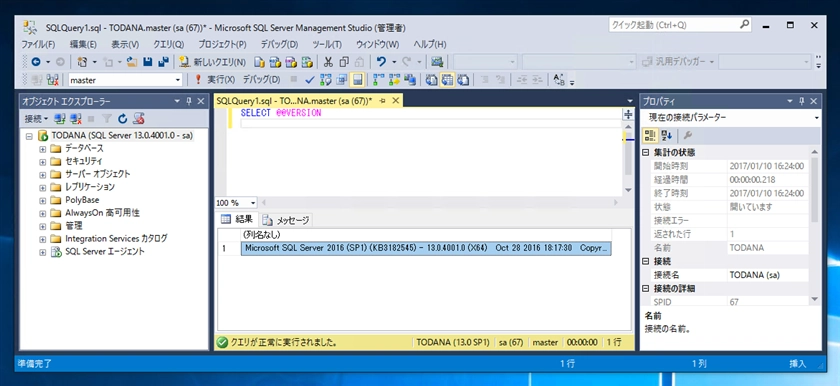Open the master database dropdown
This screenshot has width=840, height=386.
[178, 80]
